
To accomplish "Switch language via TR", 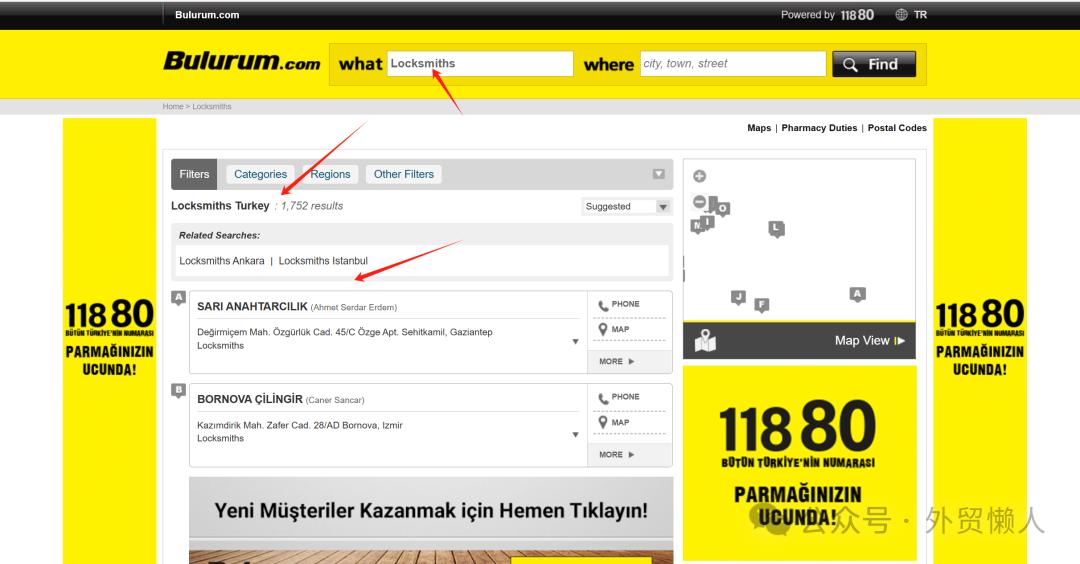I will coord(920,14).
